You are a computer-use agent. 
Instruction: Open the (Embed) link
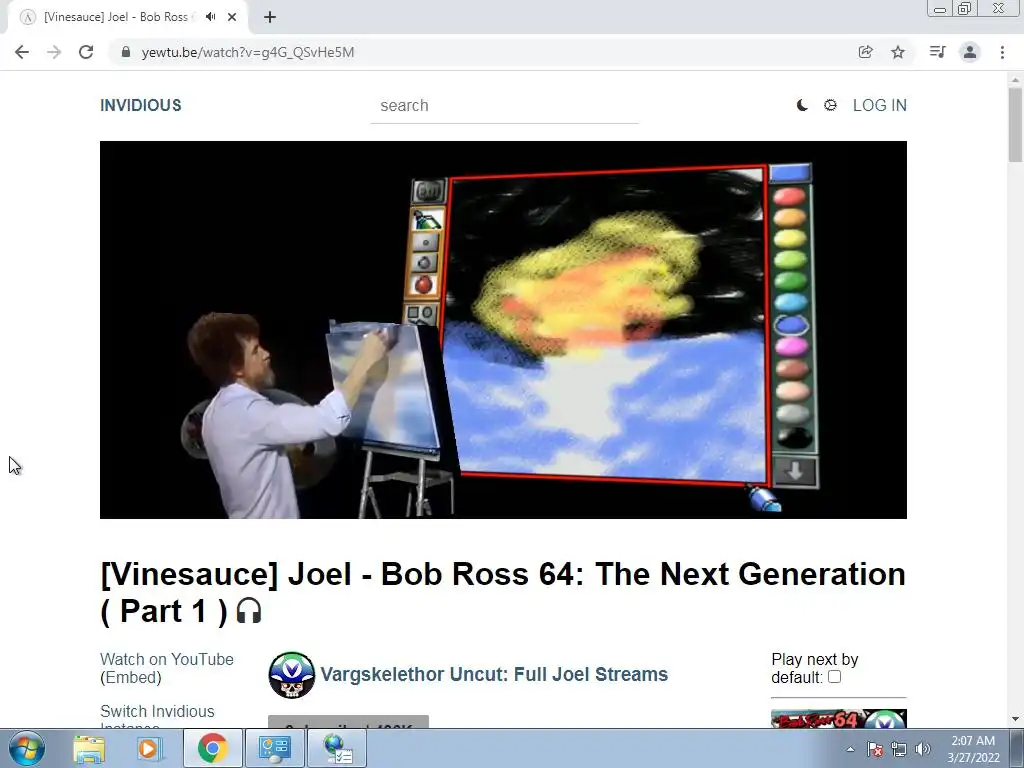pos(131,678)
